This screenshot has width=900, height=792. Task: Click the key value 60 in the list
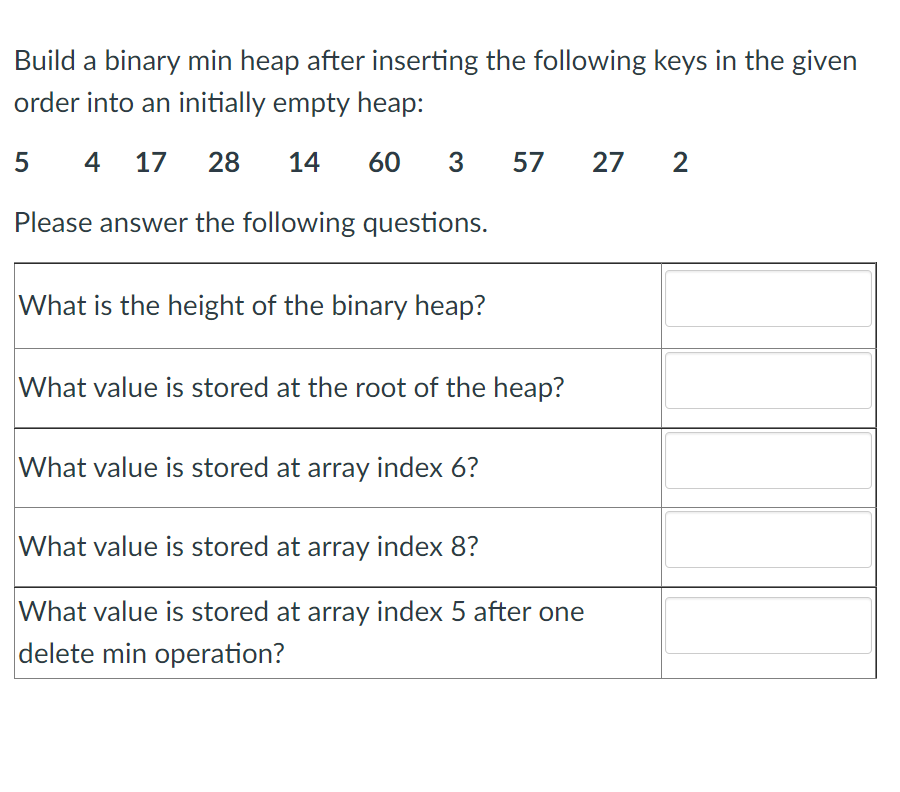pyautogui.click(x=384, y=162)
